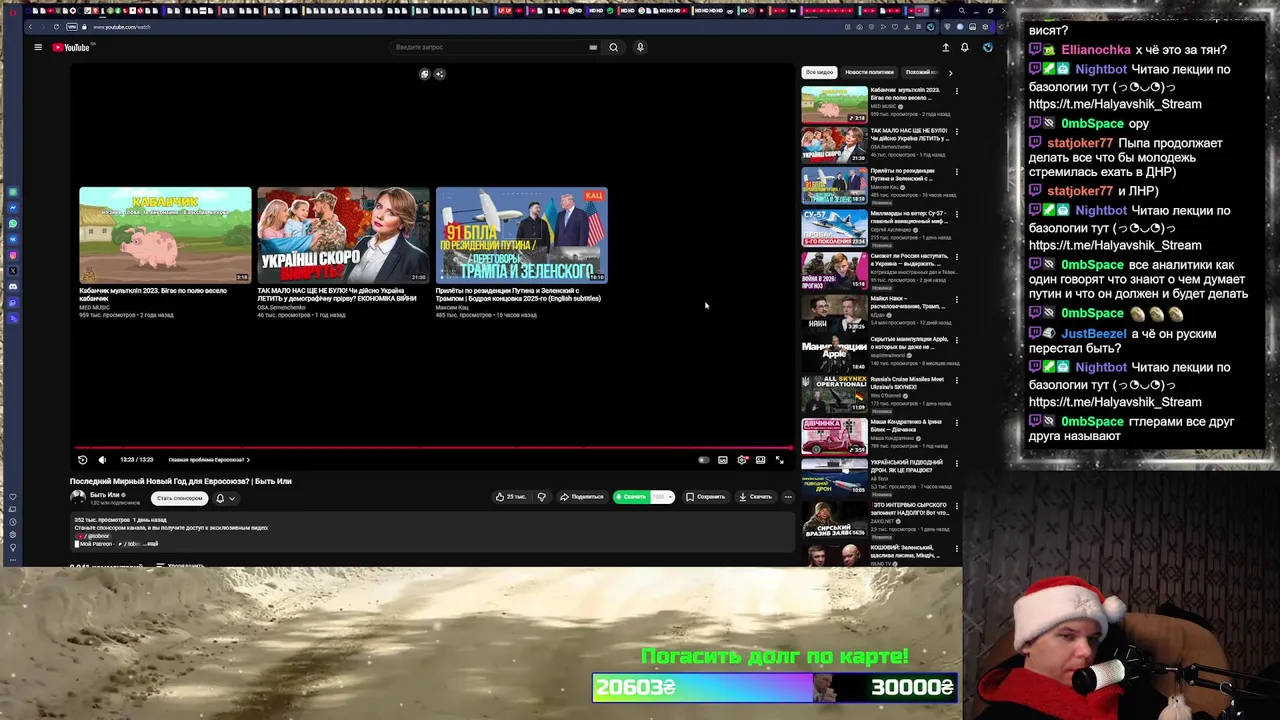Open endscreen Кабанчик pig cartoon thumbnail
This screenshot has height=720, width=1280.
tap(165, 235)
